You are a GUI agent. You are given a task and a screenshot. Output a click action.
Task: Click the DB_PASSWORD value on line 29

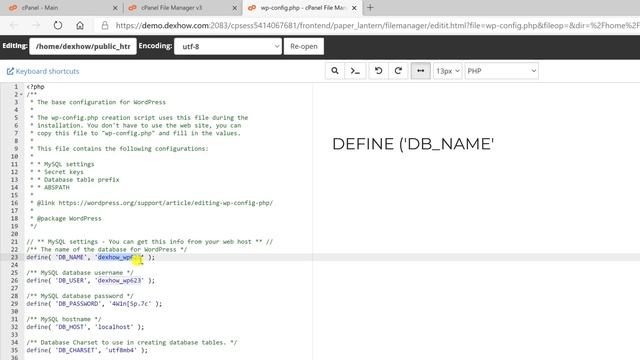pos(130,304)
